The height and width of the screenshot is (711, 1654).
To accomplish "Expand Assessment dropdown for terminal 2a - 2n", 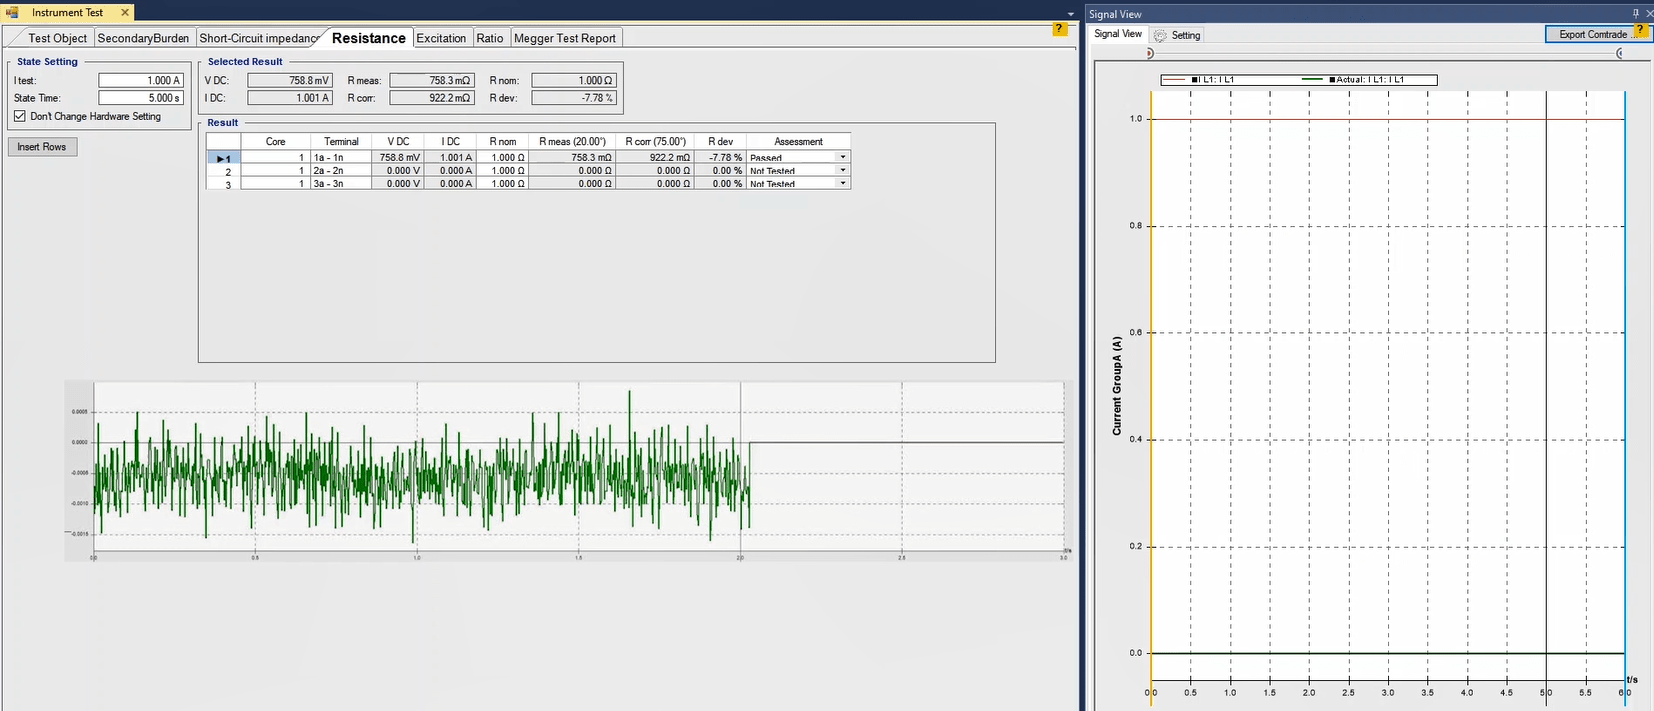I will (843, 170).
